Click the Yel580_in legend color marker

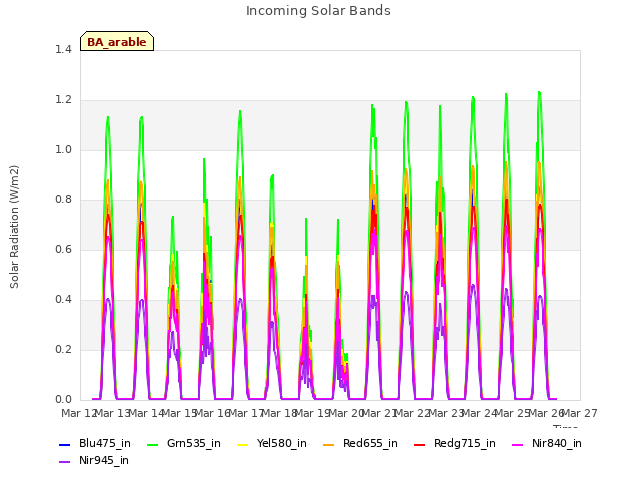tap(242, 444)
